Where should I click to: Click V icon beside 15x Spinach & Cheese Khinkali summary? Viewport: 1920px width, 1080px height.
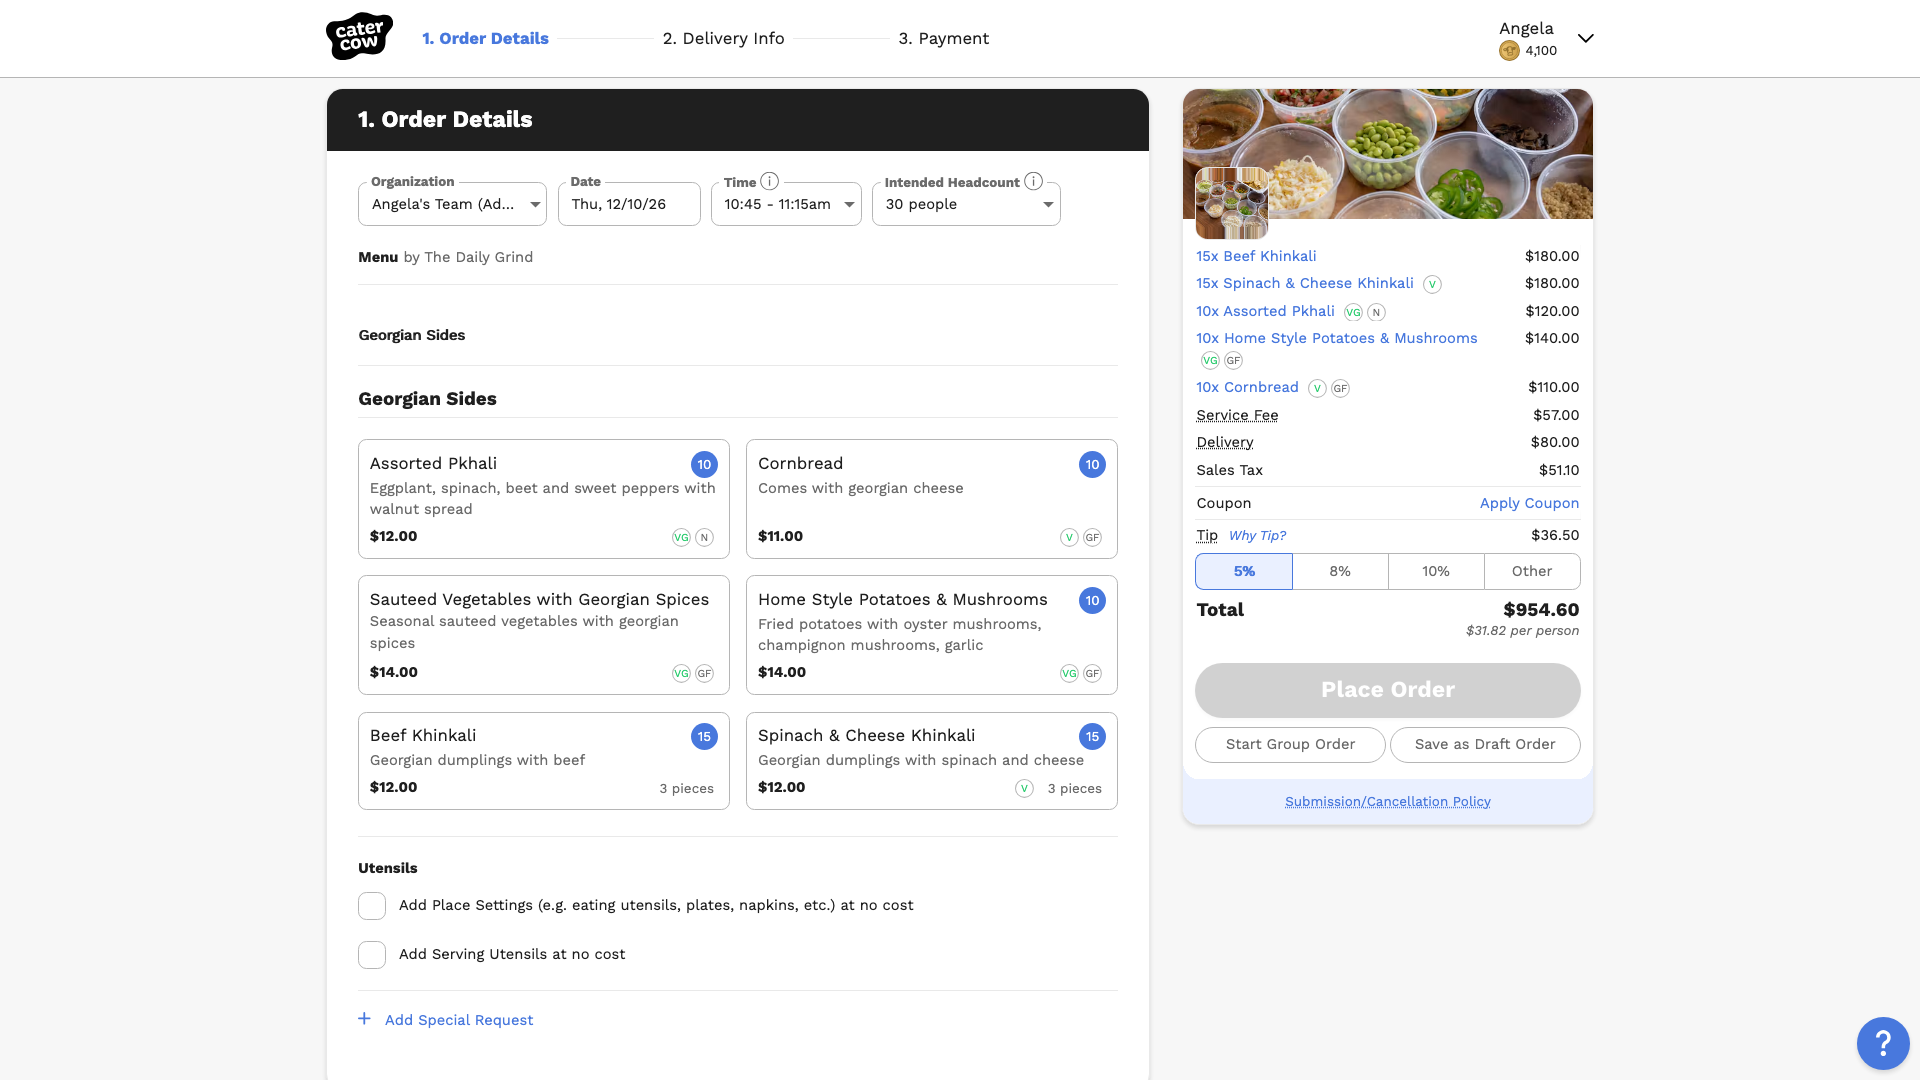[1432, 284]
